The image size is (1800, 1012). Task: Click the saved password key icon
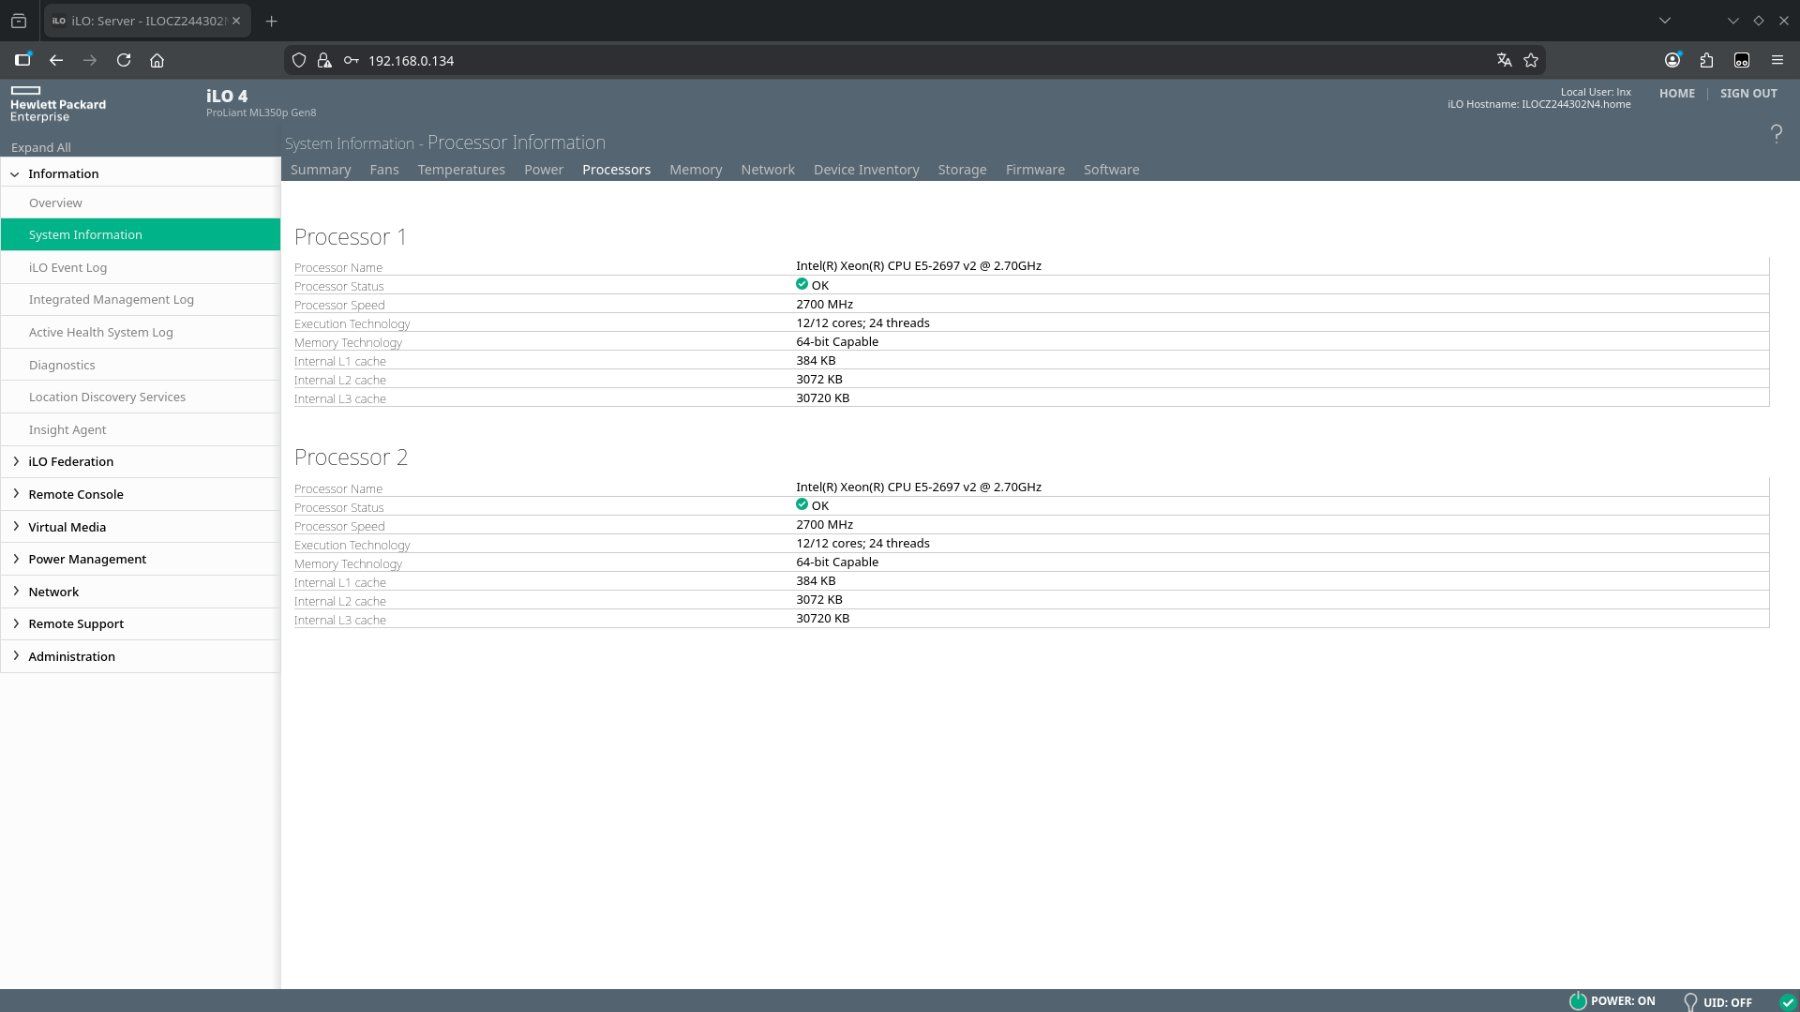coord(351,60)
